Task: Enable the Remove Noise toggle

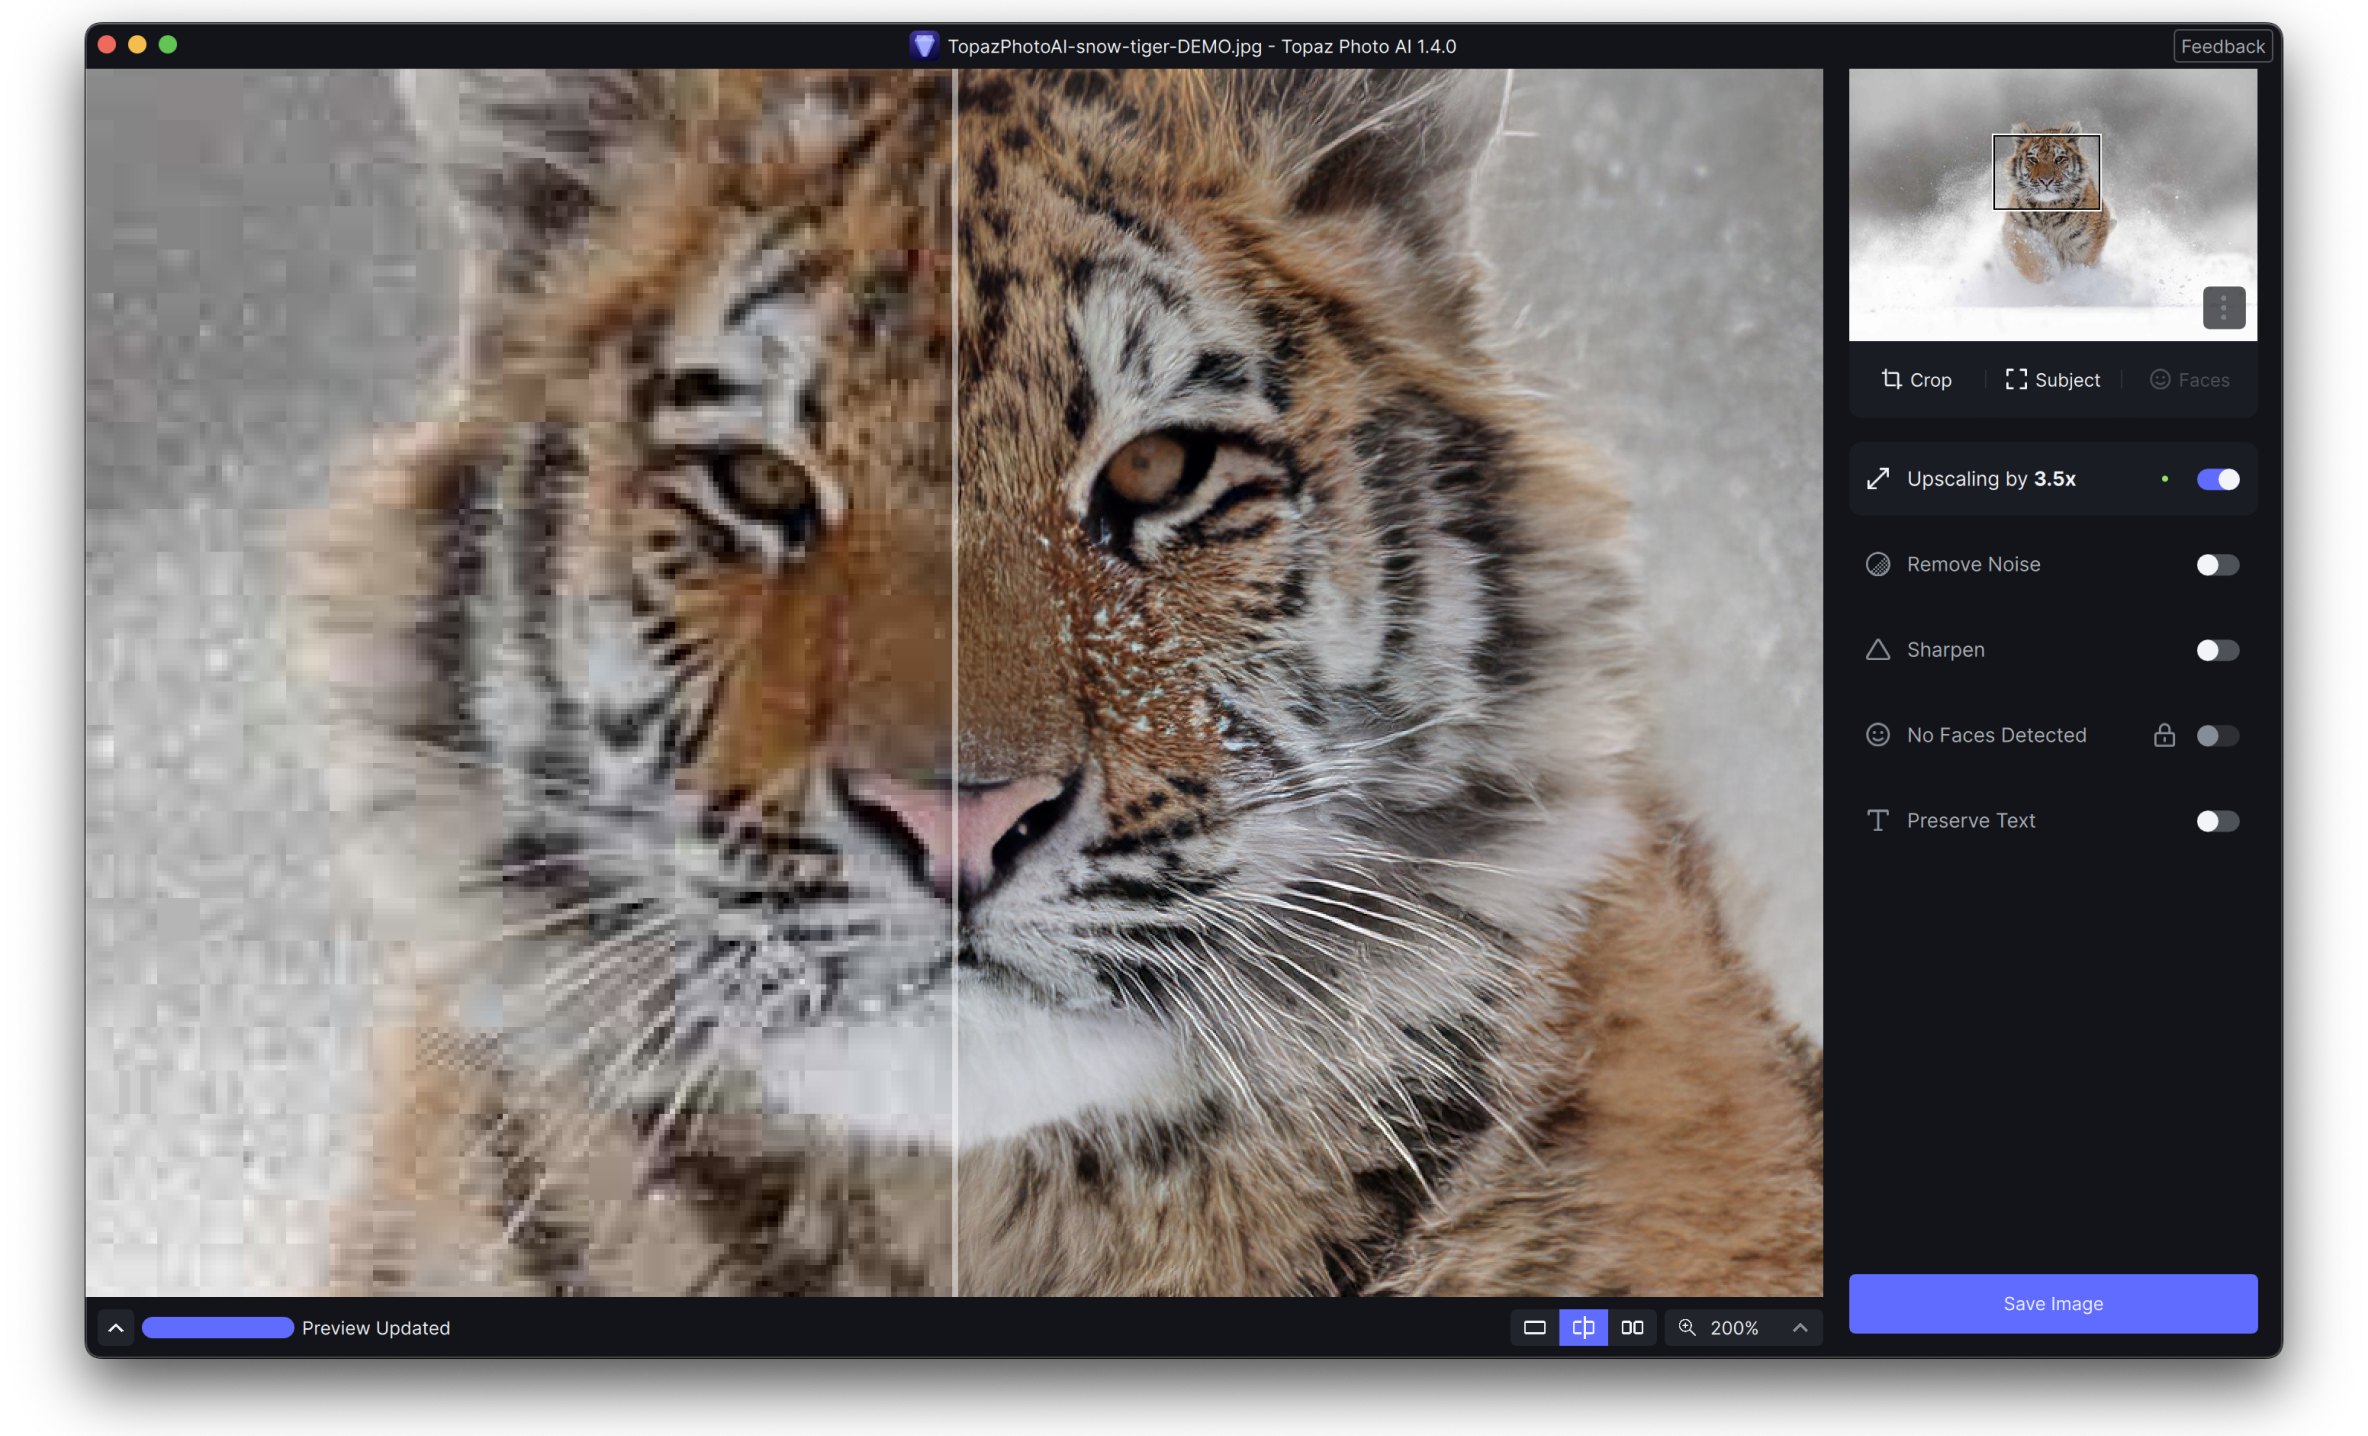Action: [2217, 565]
